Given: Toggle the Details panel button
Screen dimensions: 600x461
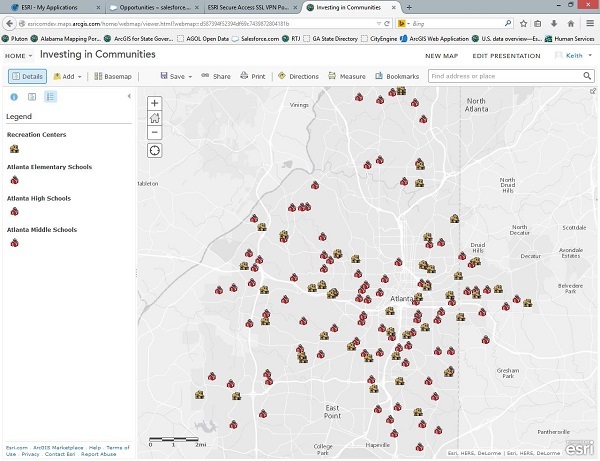Looking at the screenshot, I should click(x=28, y=76).
